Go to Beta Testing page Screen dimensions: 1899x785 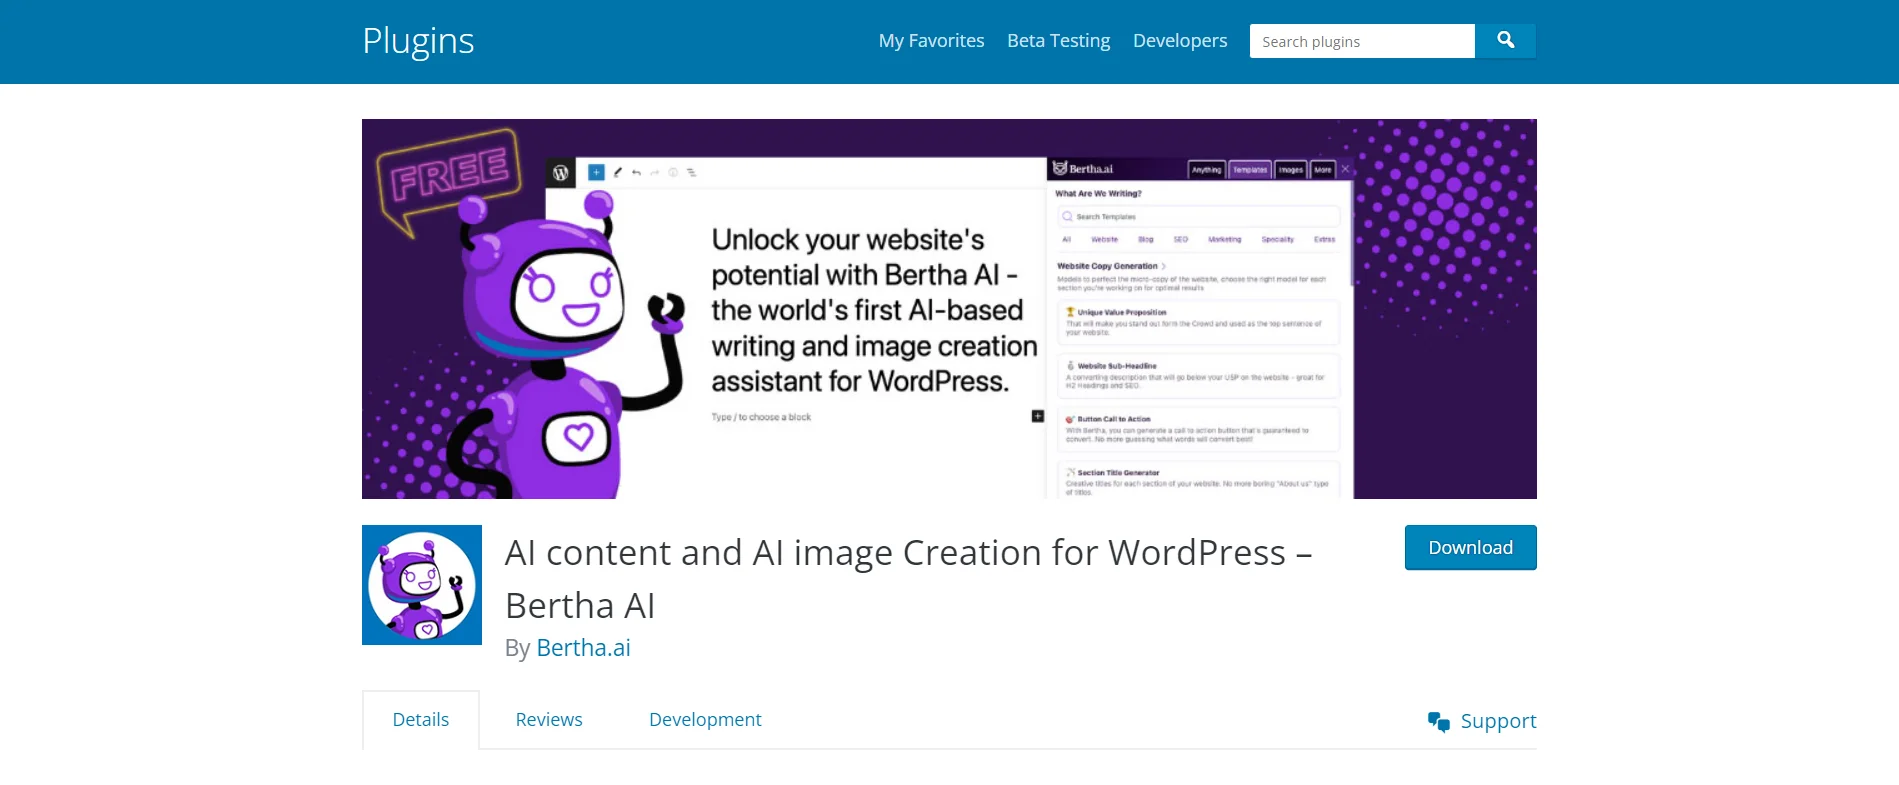[x=1058, y=41]
